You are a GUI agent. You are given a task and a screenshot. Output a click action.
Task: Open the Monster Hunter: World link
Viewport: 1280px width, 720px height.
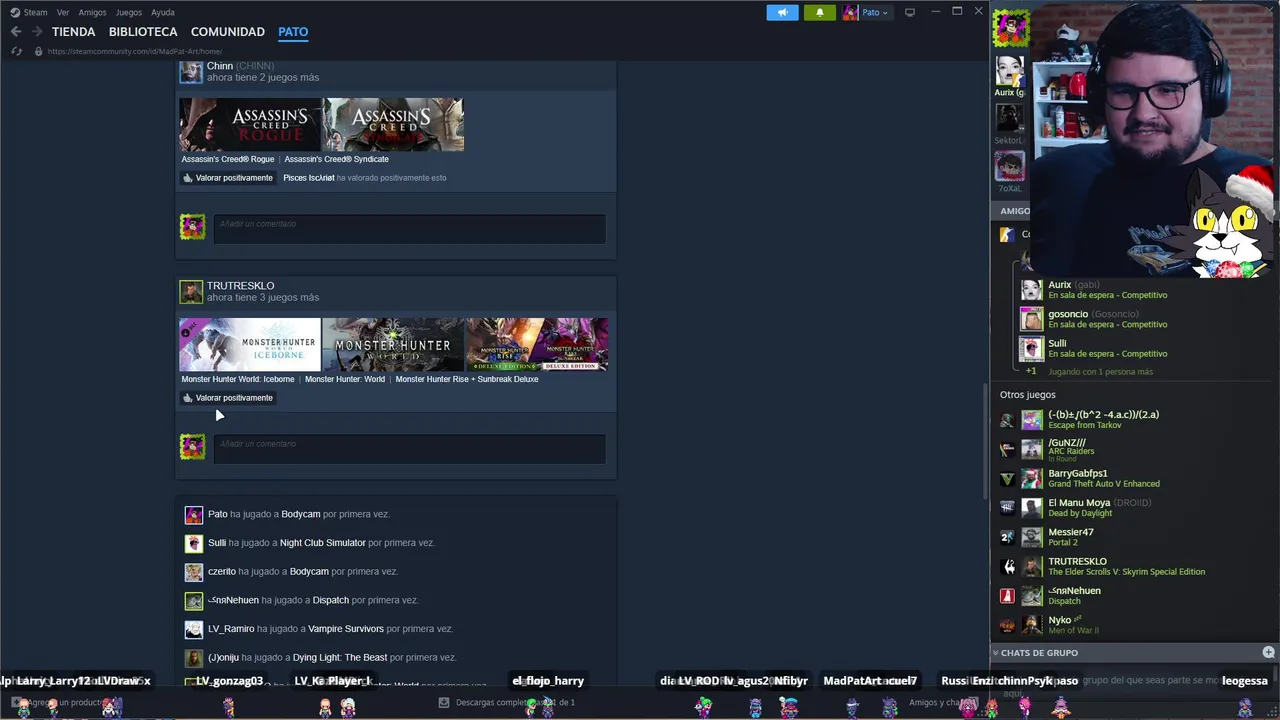345,379
